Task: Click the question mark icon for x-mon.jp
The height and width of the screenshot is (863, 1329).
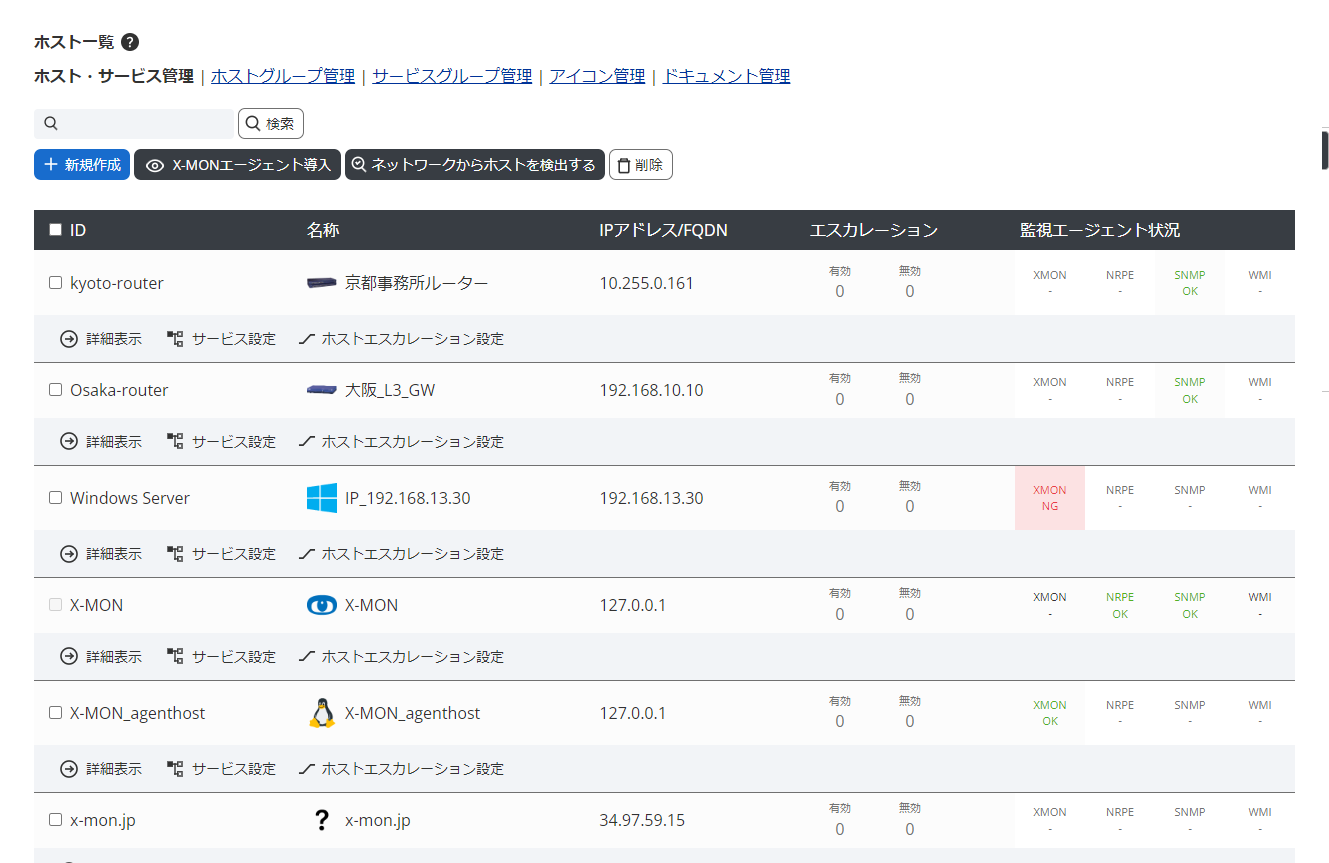Action: point(322,820)
